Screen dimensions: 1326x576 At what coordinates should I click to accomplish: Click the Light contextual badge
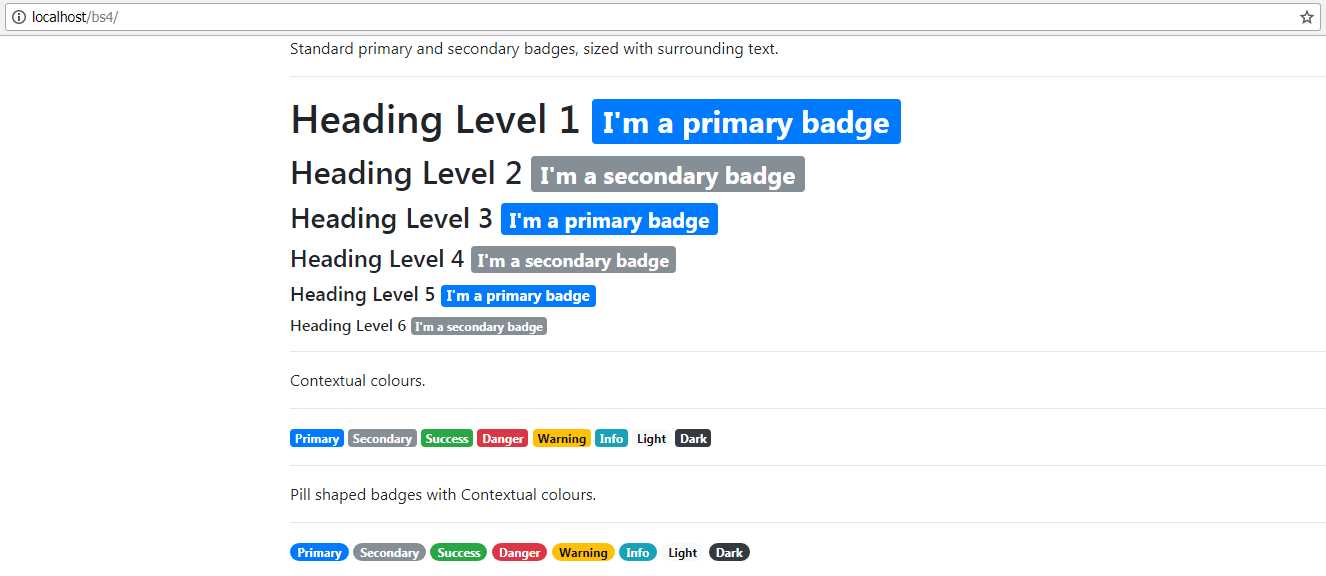pyautogui.click(x=651, y=438)
